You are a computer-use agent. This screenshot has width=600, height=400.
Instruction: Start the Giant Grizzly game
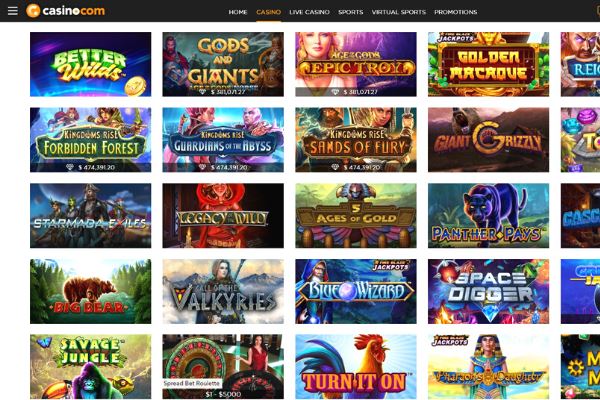pyautogui.click(x=488, y=140)
